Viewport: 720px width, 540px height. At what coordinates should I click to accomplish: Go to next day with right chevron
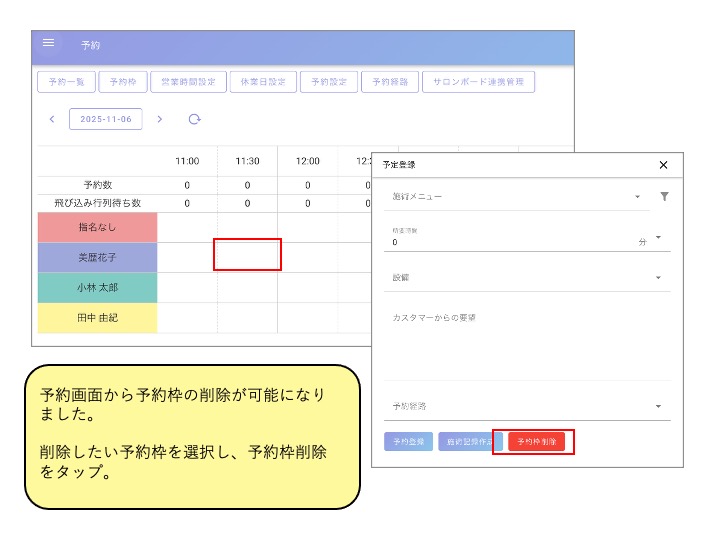coord(160,119)
